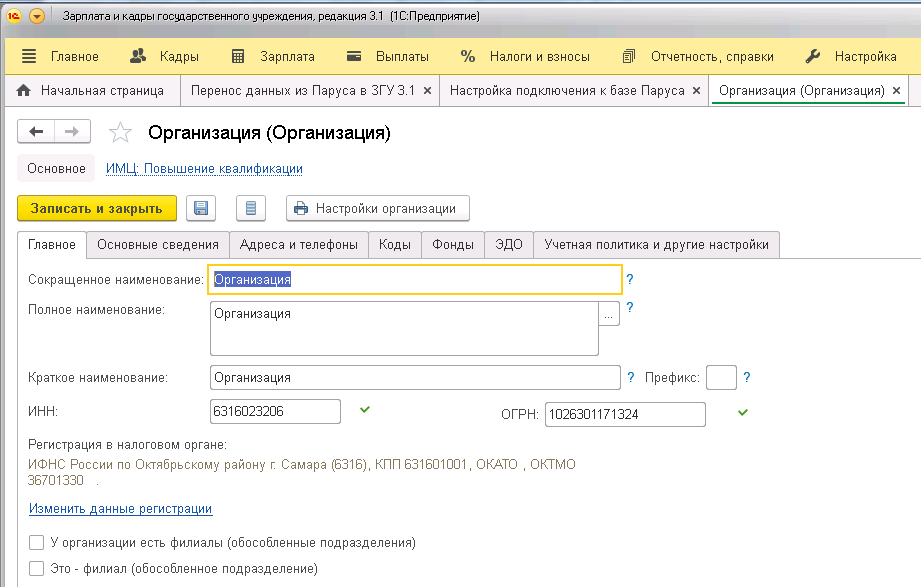Click the back navigation arrow

pos(37,132)
